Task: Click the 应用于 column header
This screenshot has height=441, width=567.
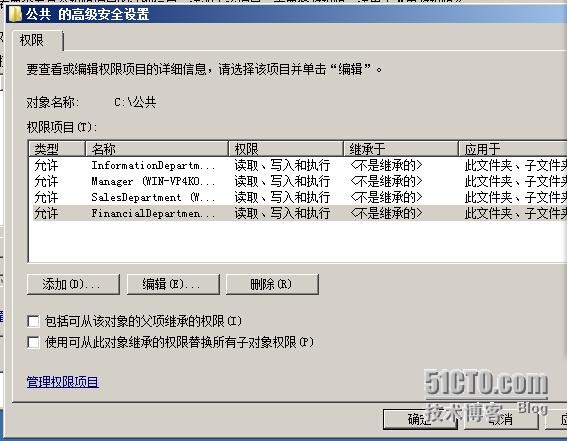Action: click(513, 149)
